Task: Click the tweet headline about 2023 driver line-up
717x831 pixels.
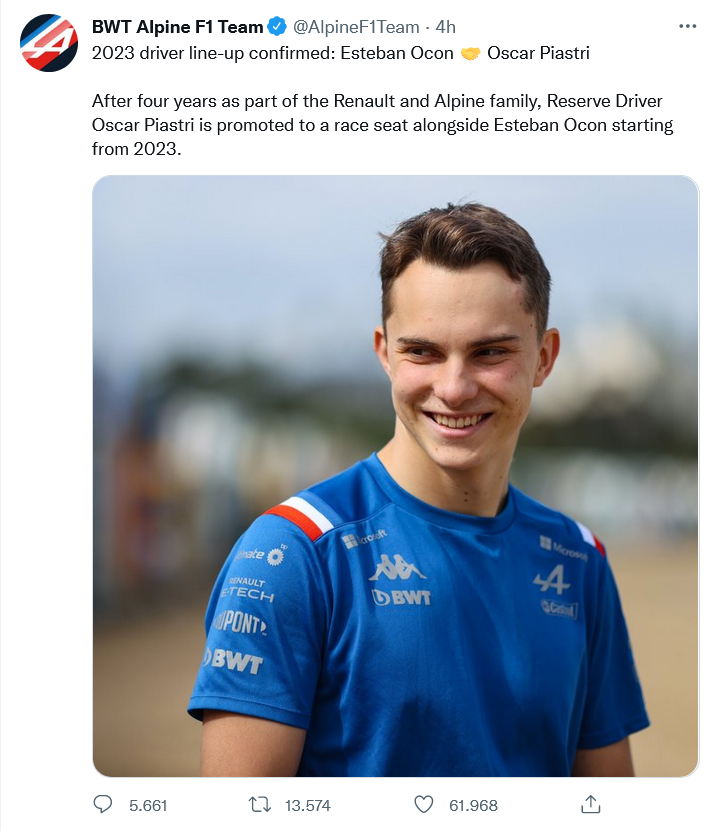Action: point(270,53)
